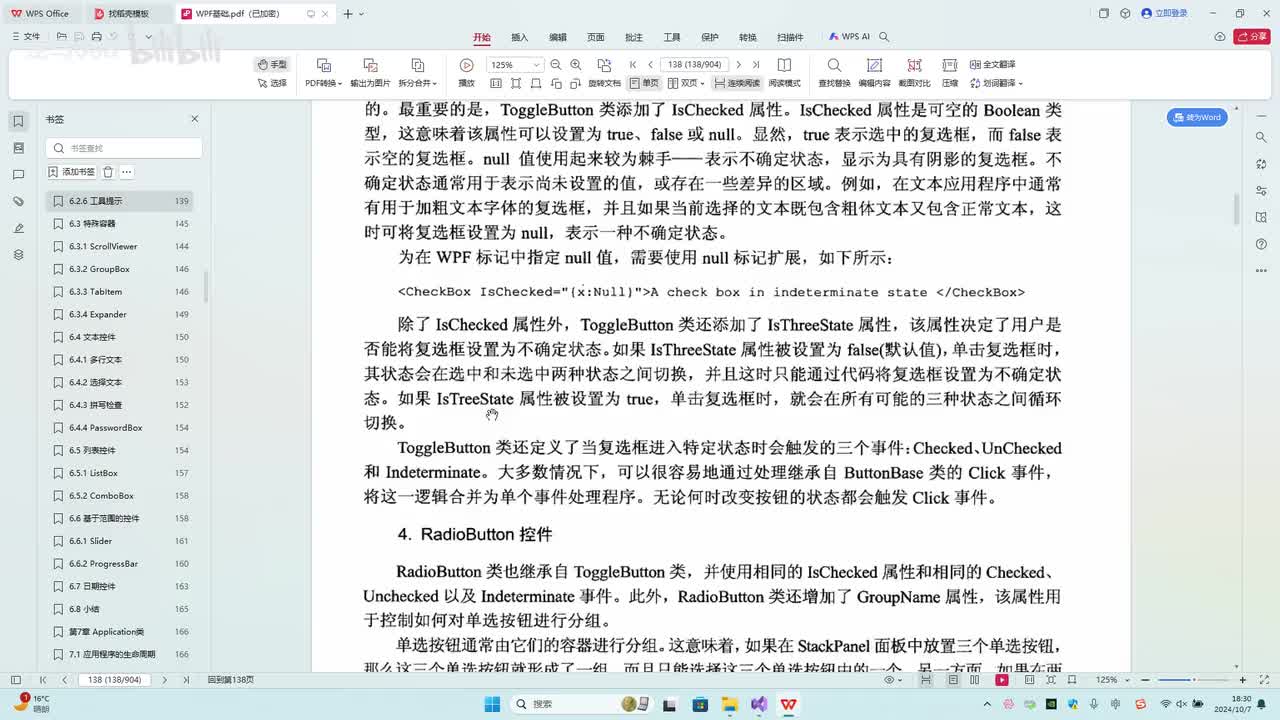Select bookmark 6.6.2 ProgressBar
Screen dimensions: 1280x720
tap(120, 563)
